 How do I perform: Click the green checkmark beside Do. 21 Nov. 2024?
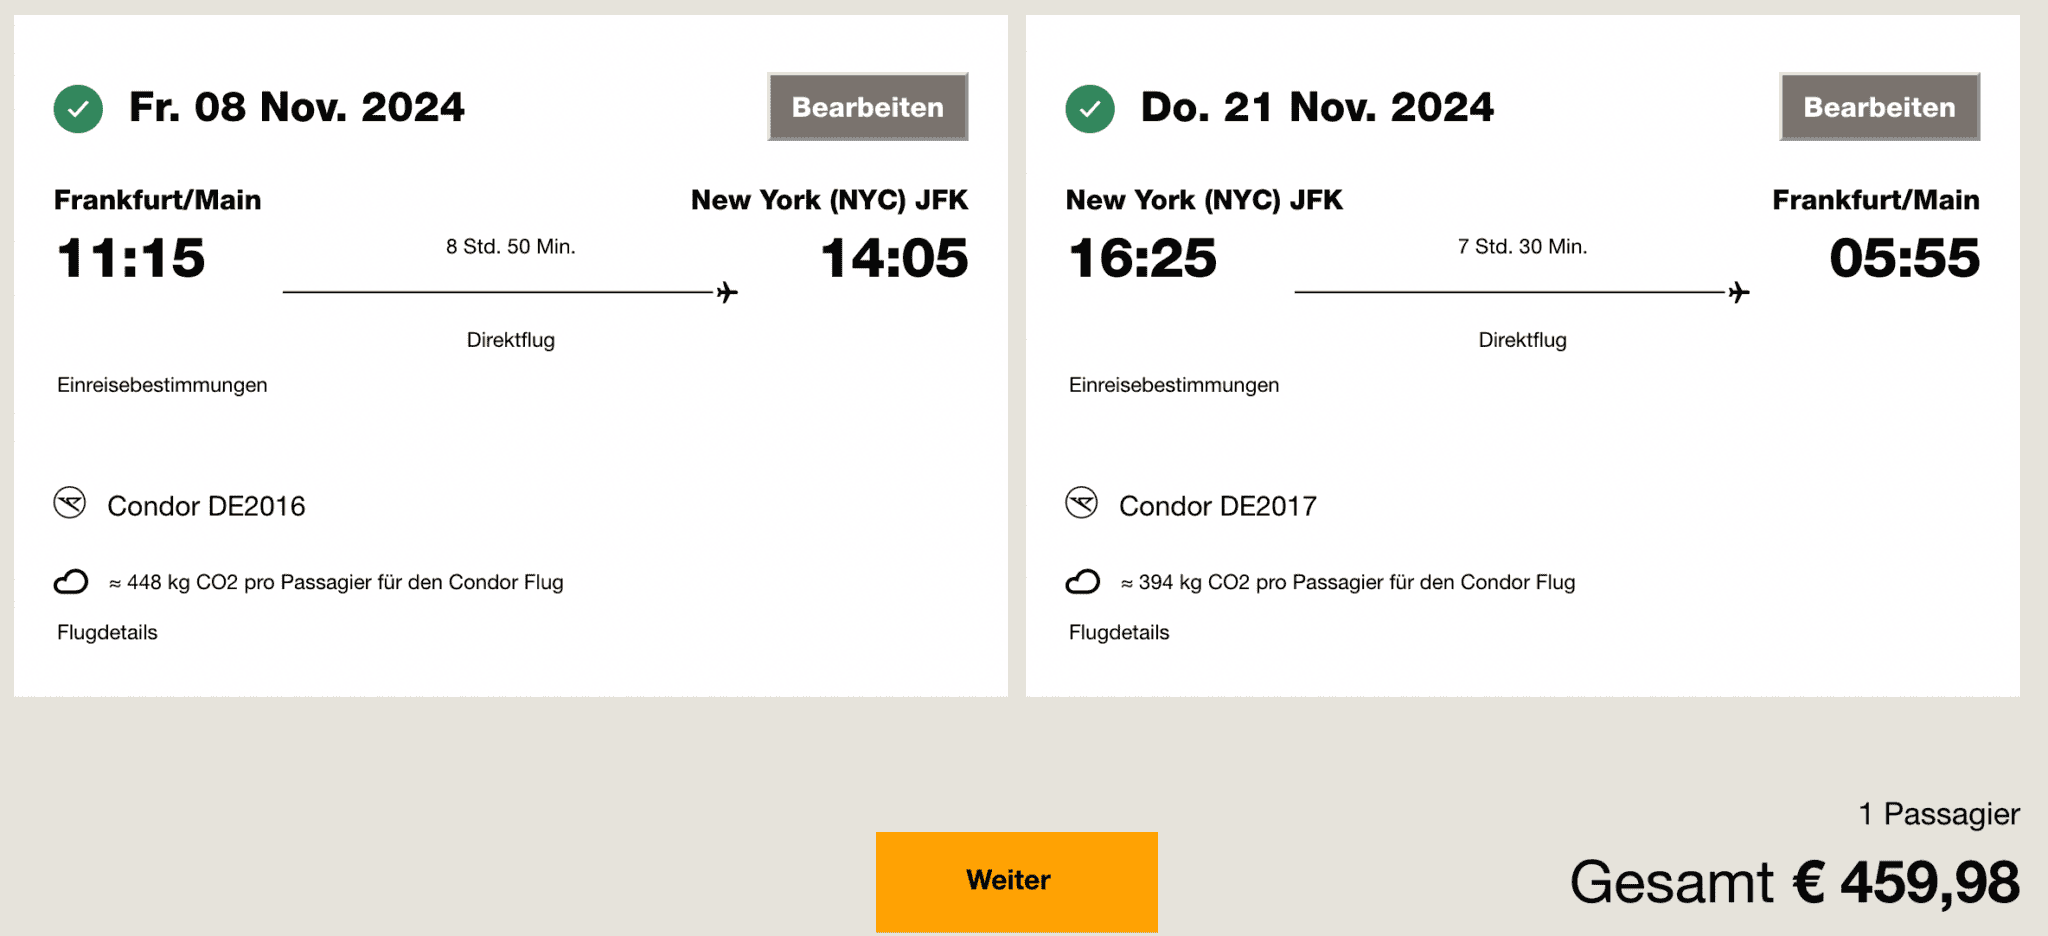point(1090,109)
